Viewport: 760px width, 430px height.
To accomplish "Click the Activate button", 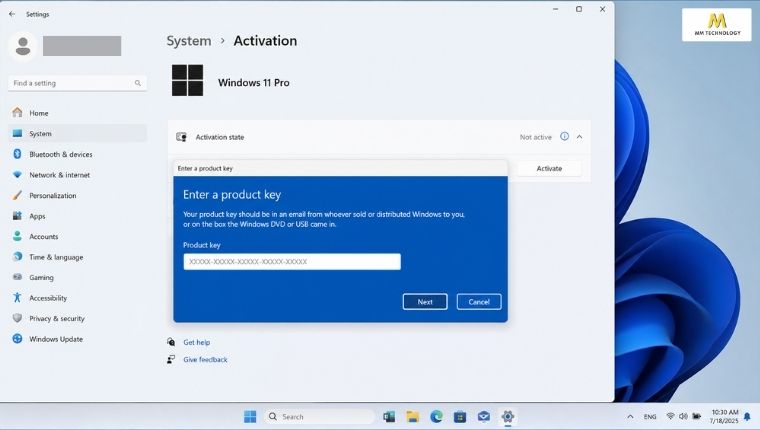I will pyautogui.click(x=549, y=168).
